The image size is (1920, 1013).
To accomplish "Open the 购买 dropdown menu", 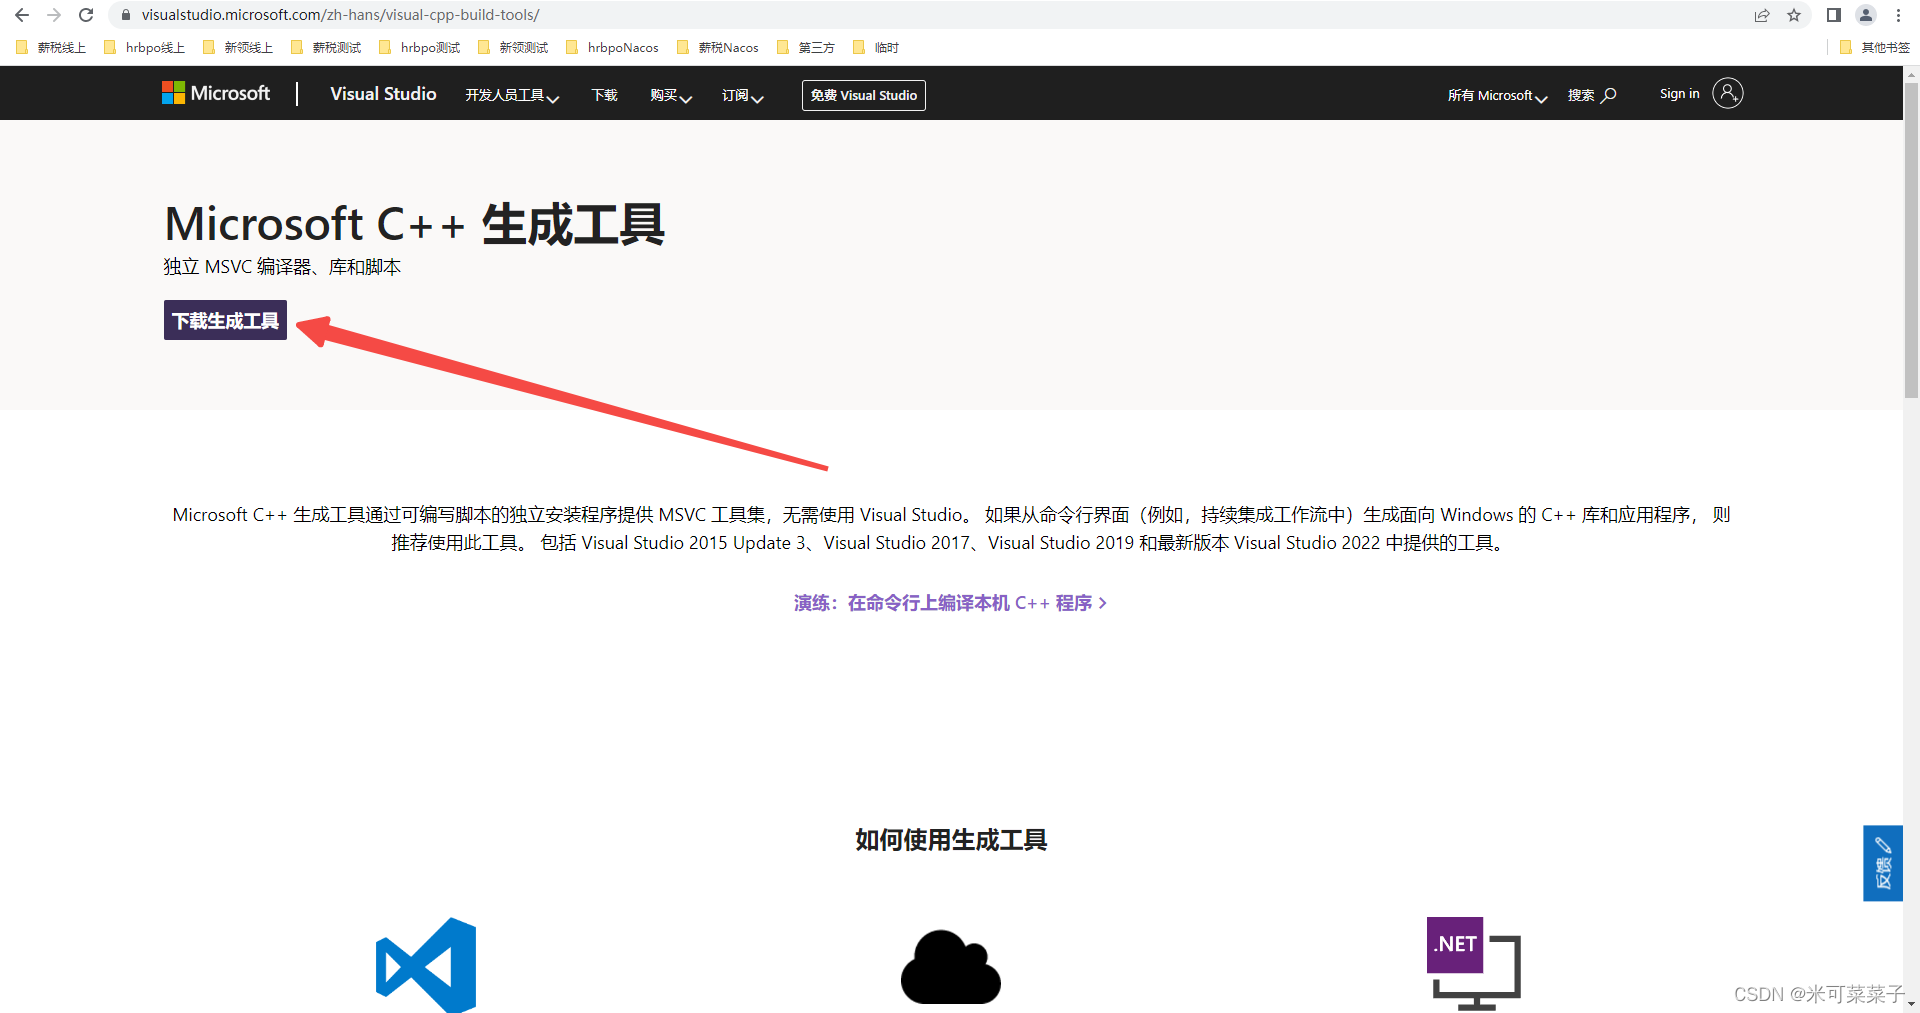I will click(x=669, y=95).
